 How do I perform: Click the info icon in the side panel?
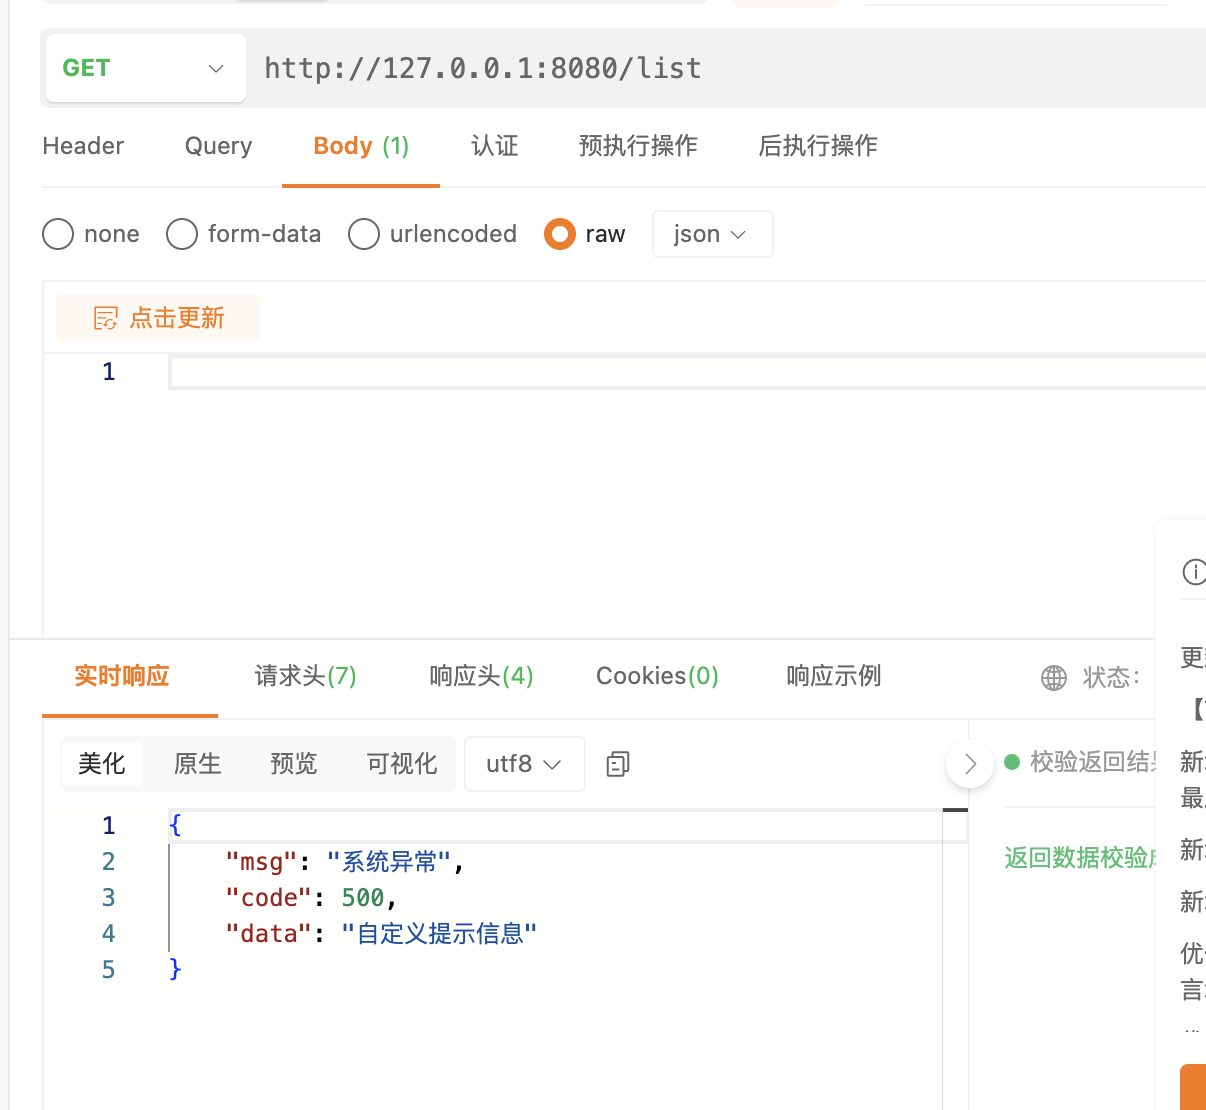[1194, 571]
